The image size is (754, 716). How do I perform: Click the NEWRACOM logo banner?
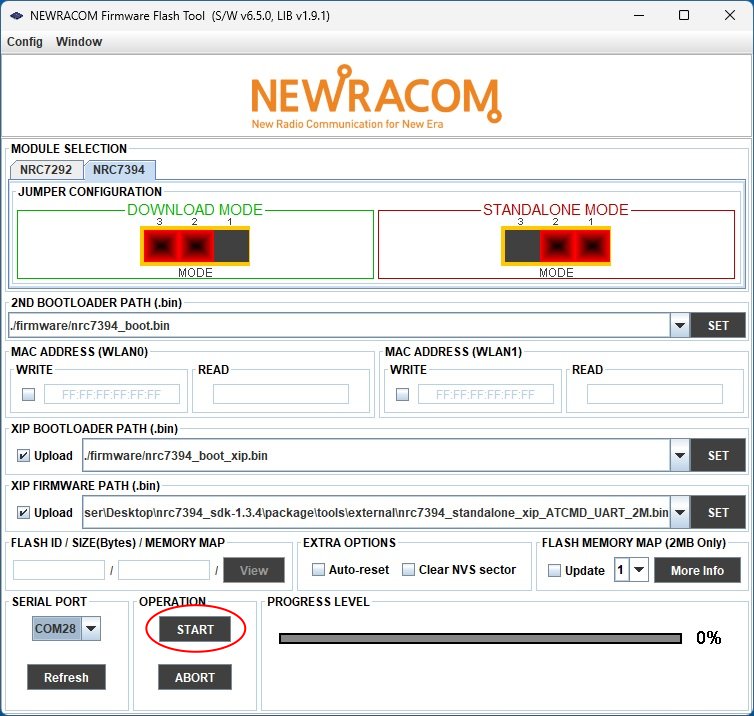(375, 97)
